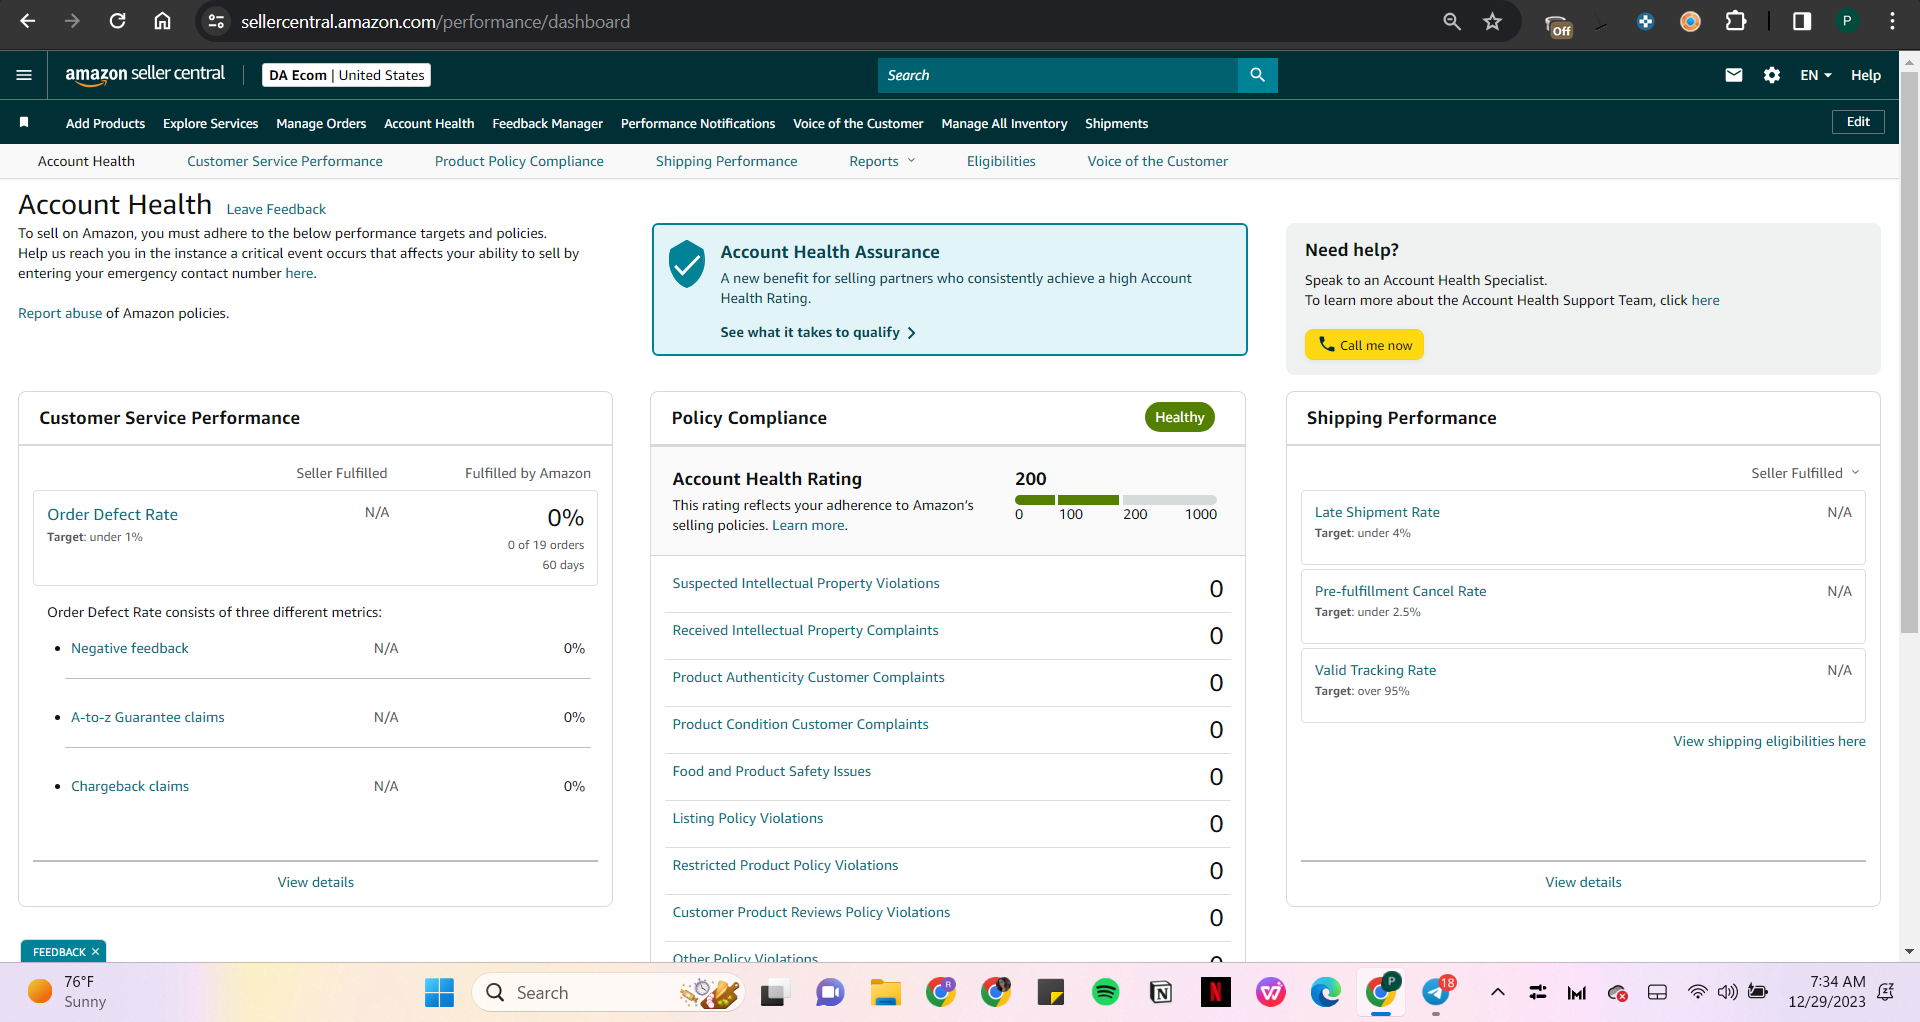Open Suspected Intellectual Property Violations link
Viewport: 1920px width, 1022px height.
click(x=806, y=583)
